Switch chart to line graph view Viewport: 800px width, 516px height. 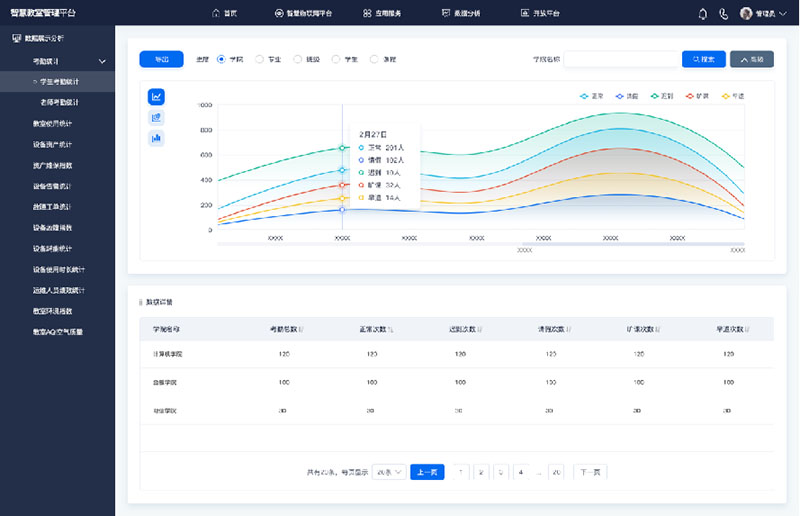[157, 97]
